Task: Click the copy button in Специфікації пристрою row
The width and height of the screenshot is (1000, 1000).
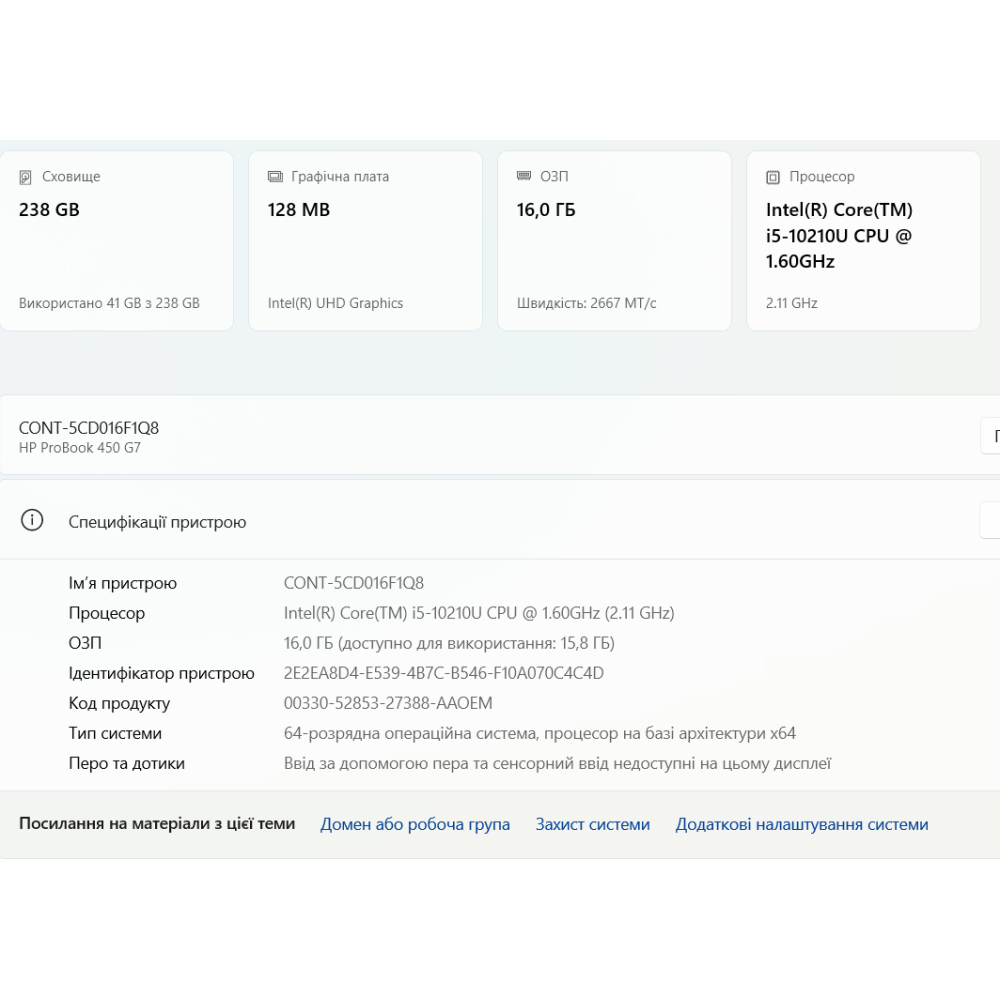Action: tap(990, 521)
